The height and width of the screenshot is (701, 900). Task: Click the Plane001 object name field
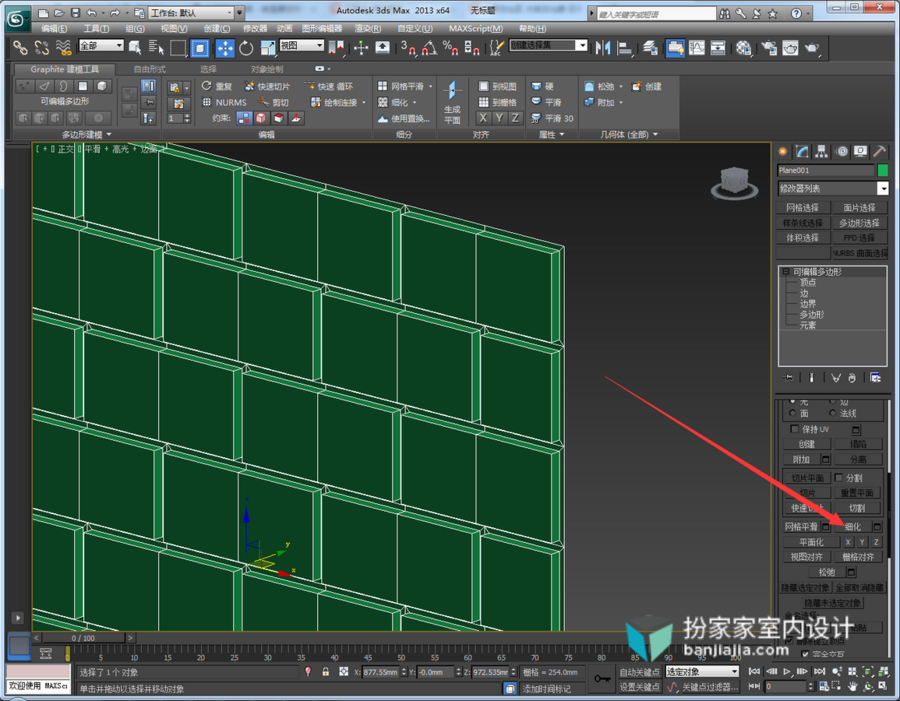coord(826,170)
